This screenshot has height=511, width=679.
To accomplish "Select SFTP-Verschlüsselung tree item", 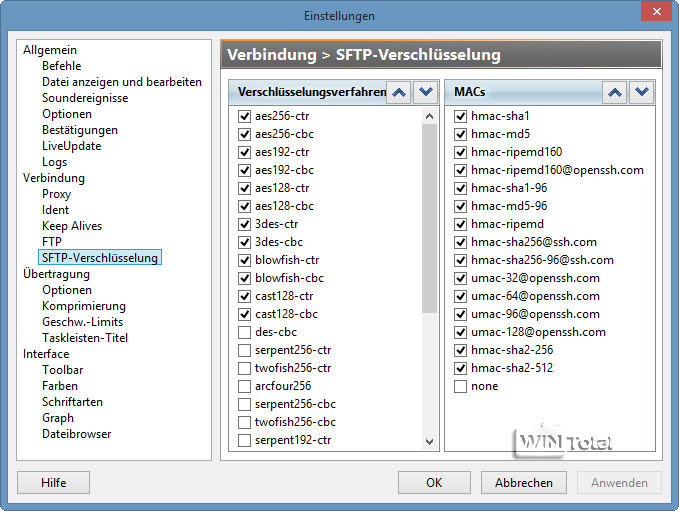I will tap(100, 258).
